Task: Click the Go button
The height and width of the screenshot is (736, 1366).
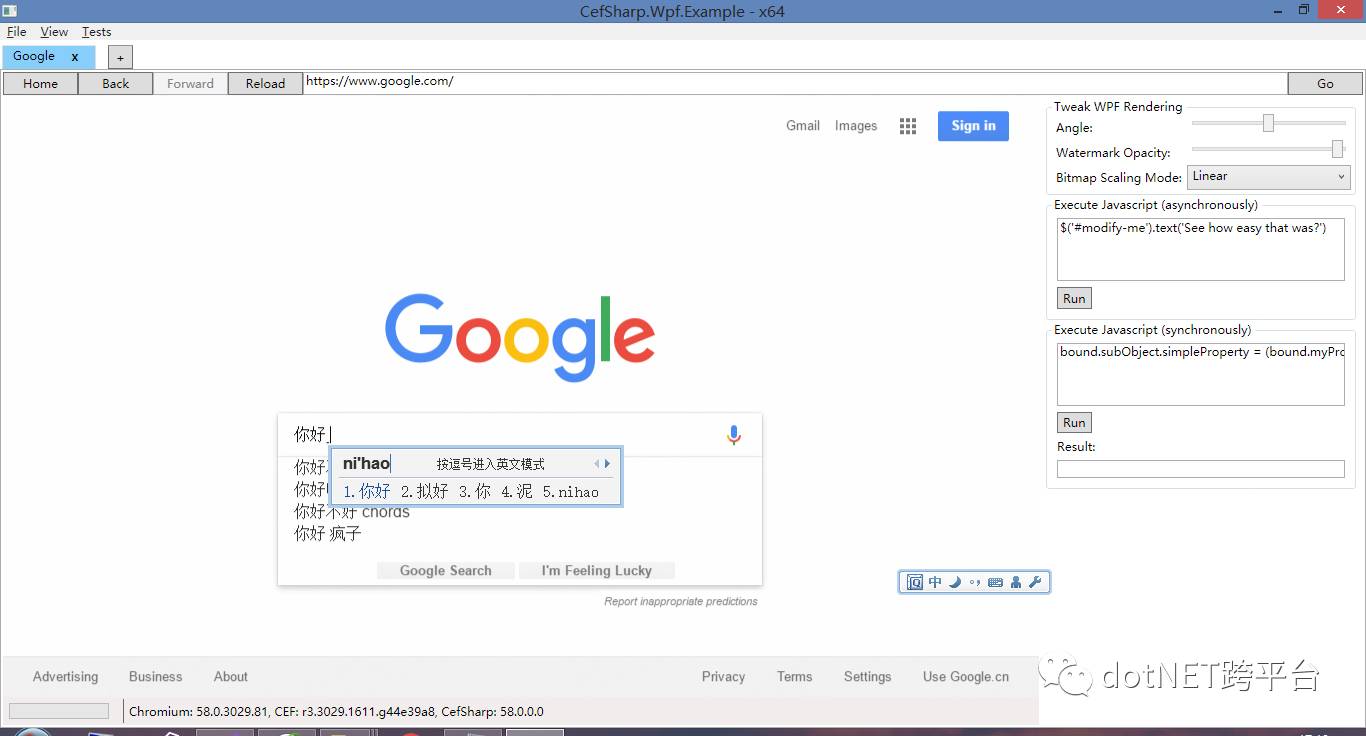Action: click(1325, 84)
